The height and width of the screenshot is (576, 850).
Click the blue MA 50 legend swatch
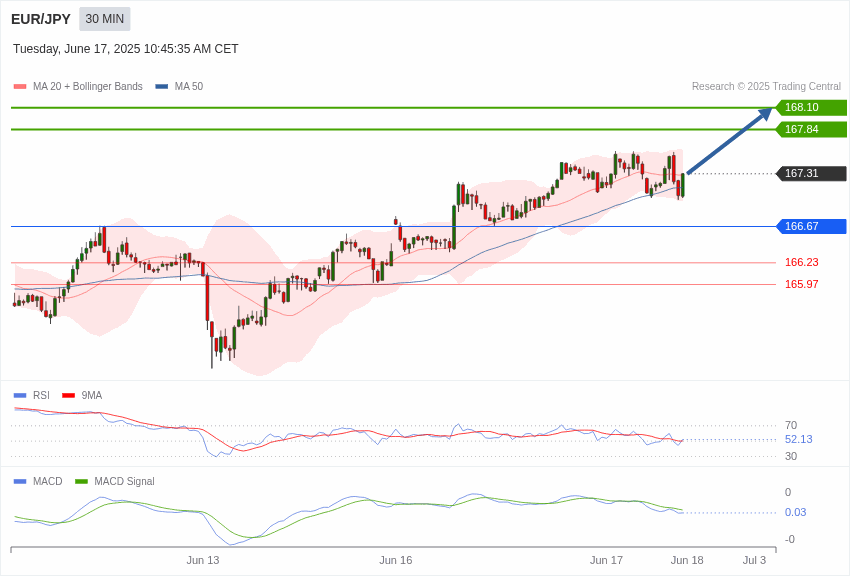click(162, 87)
